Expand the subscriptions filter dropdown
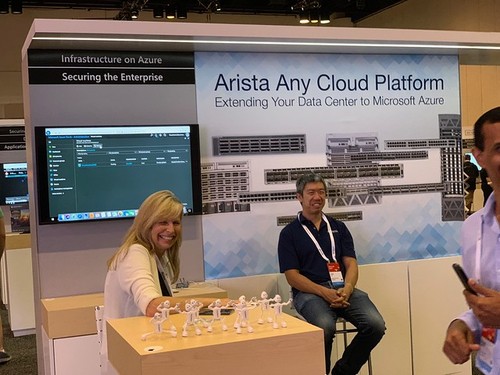Screen dimensions: 500x375 (122, 153)
